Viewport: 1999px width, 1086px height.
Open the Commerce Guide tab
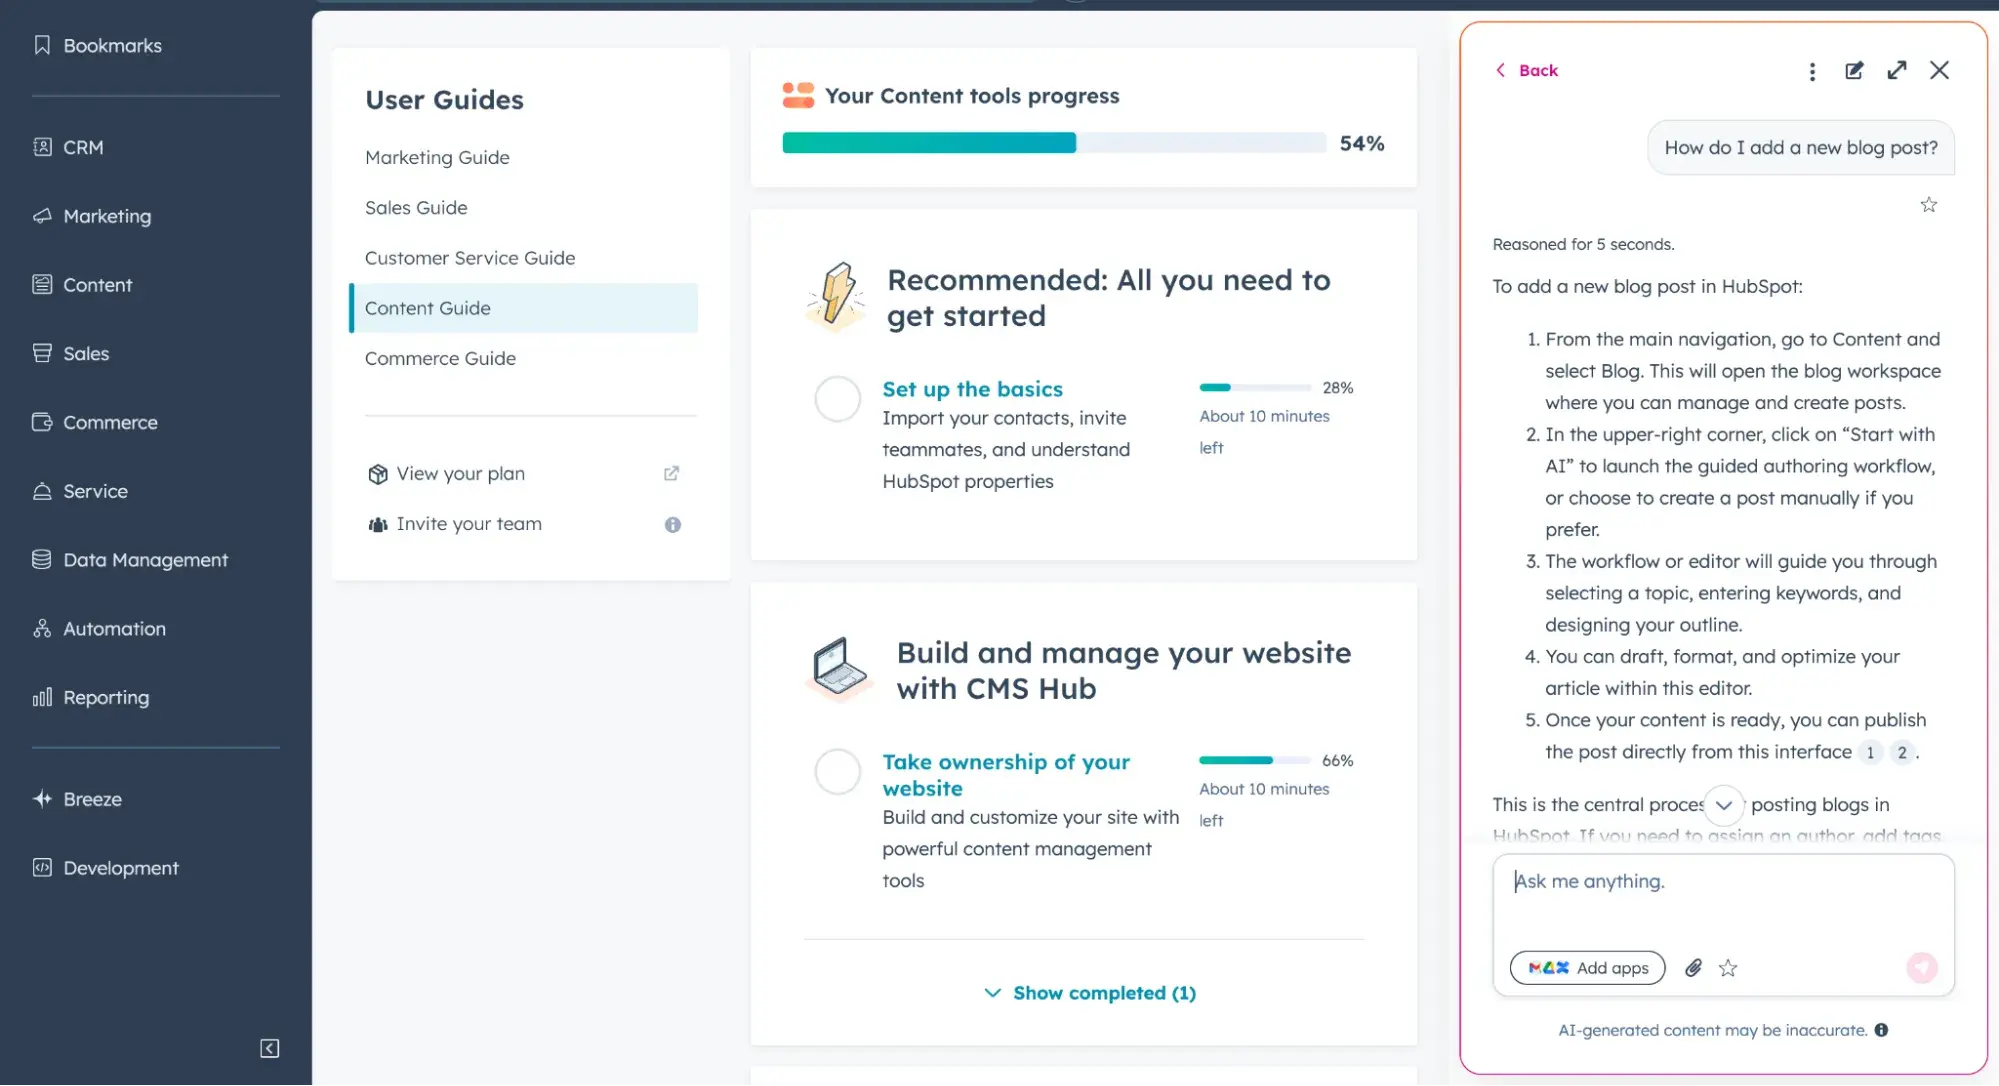tap(440, 358)
